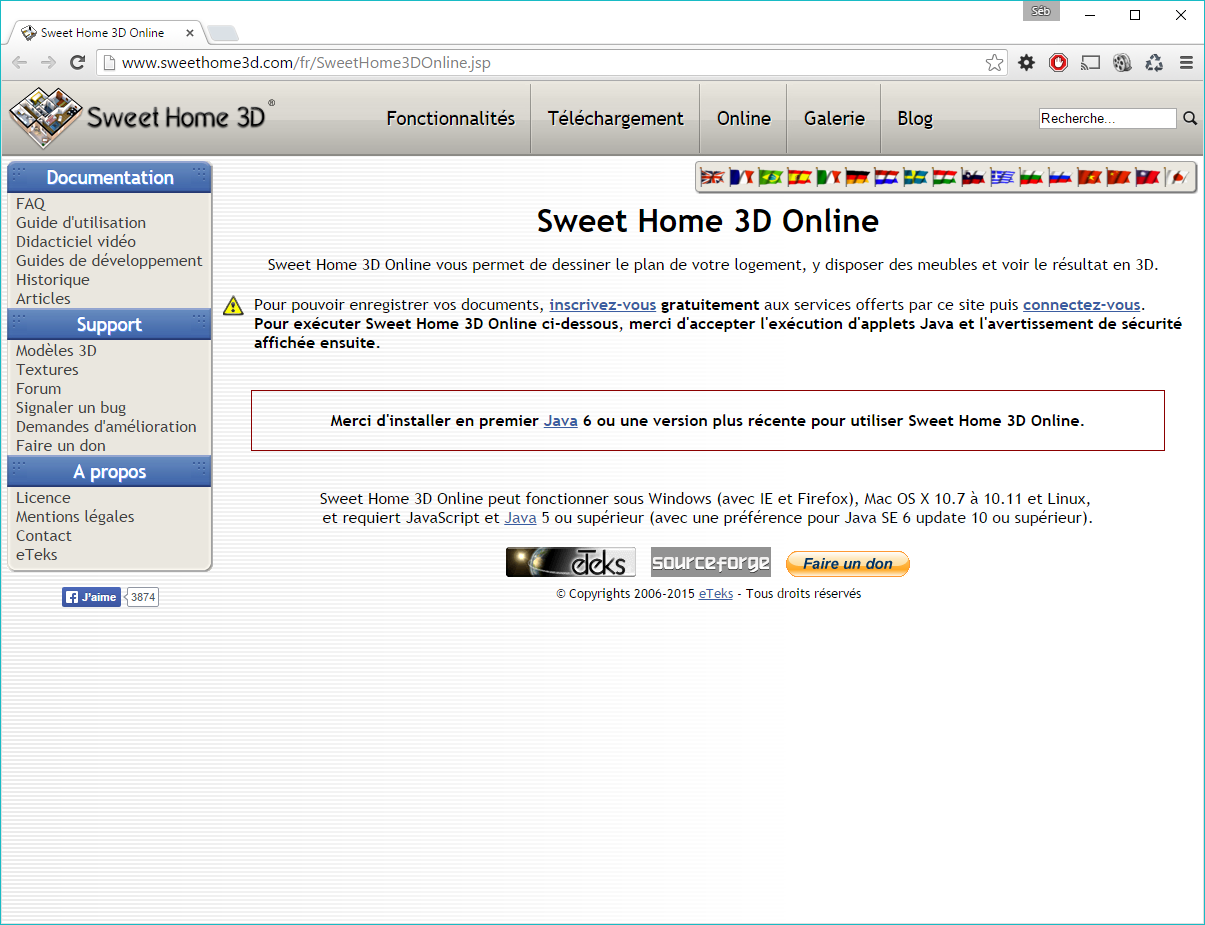Open the gear extension in the toolbar
The image size is (1205, 925).
(x=1027, y=63)
